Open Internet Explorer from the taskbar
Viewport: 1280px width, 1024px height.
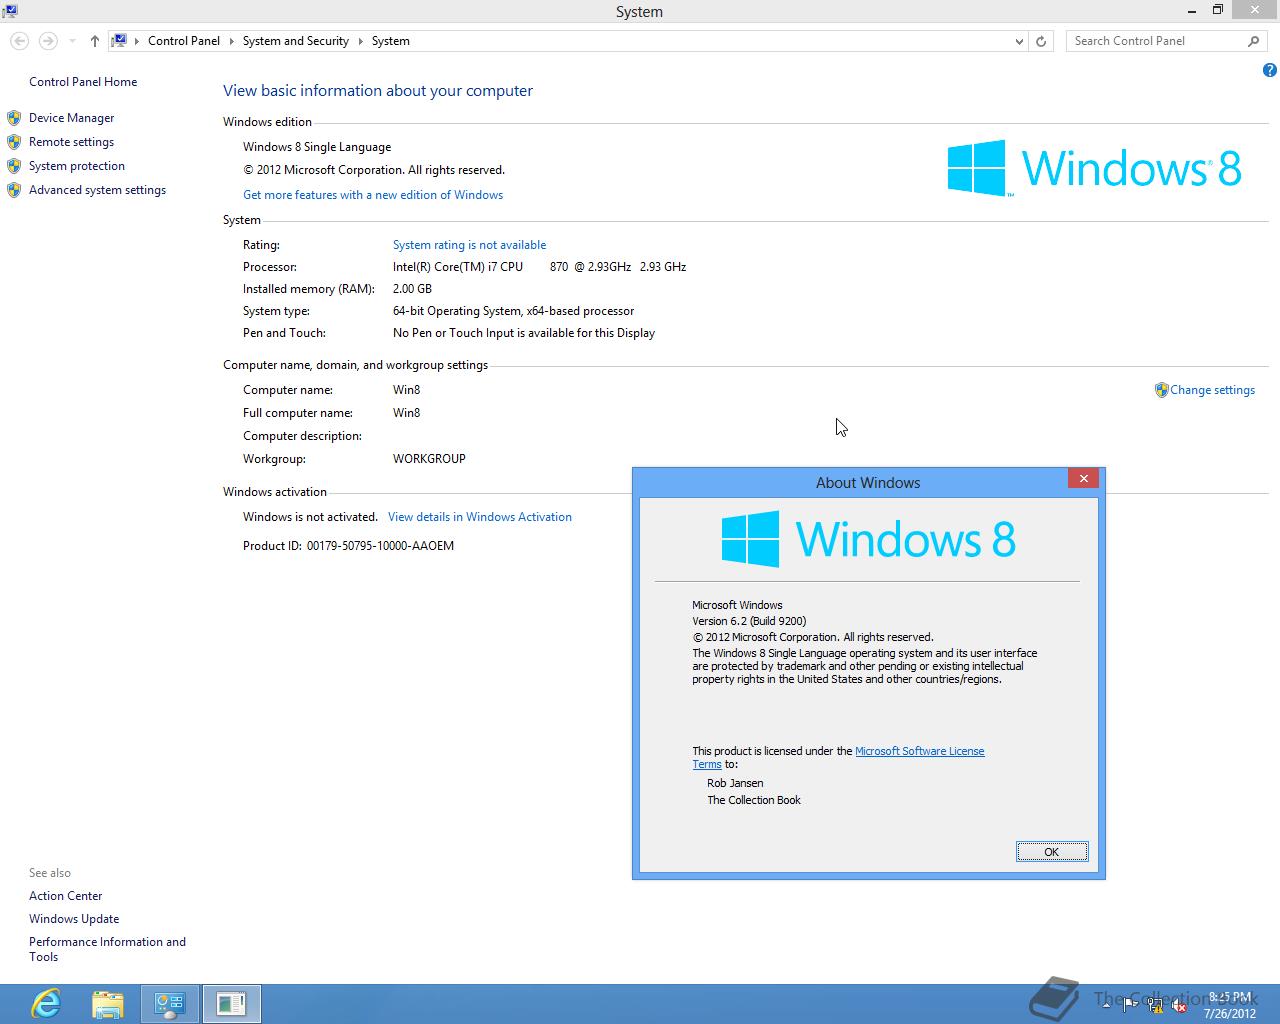coord(46,1003)
